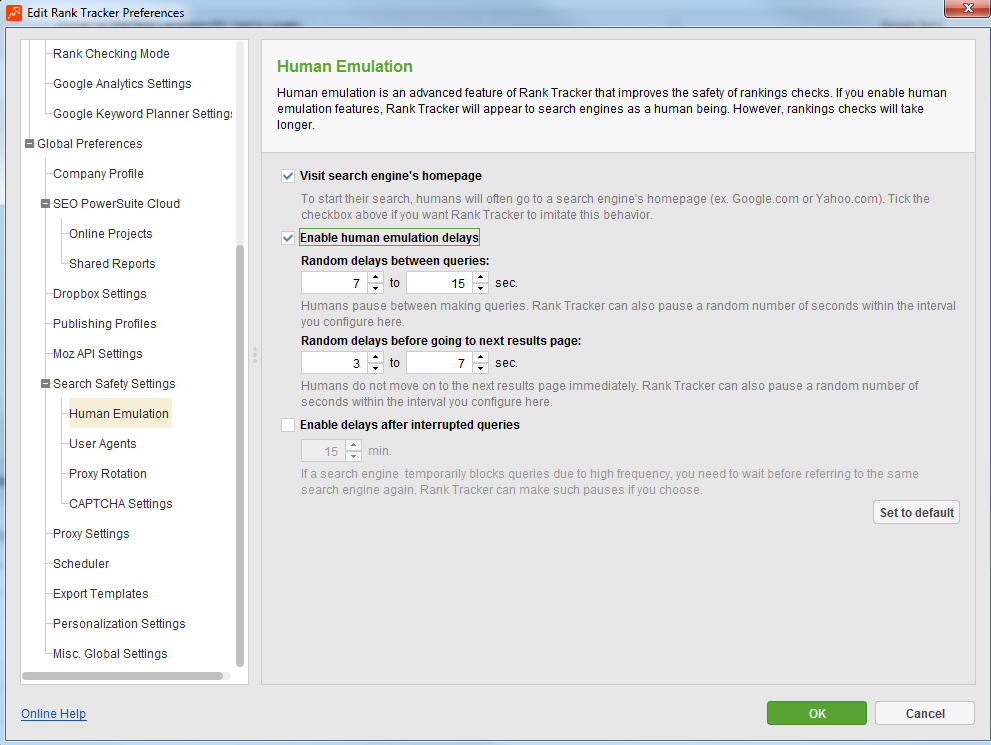Click the queries delay field showing 15 sec
991x745 pixels.
click(440, 283)
